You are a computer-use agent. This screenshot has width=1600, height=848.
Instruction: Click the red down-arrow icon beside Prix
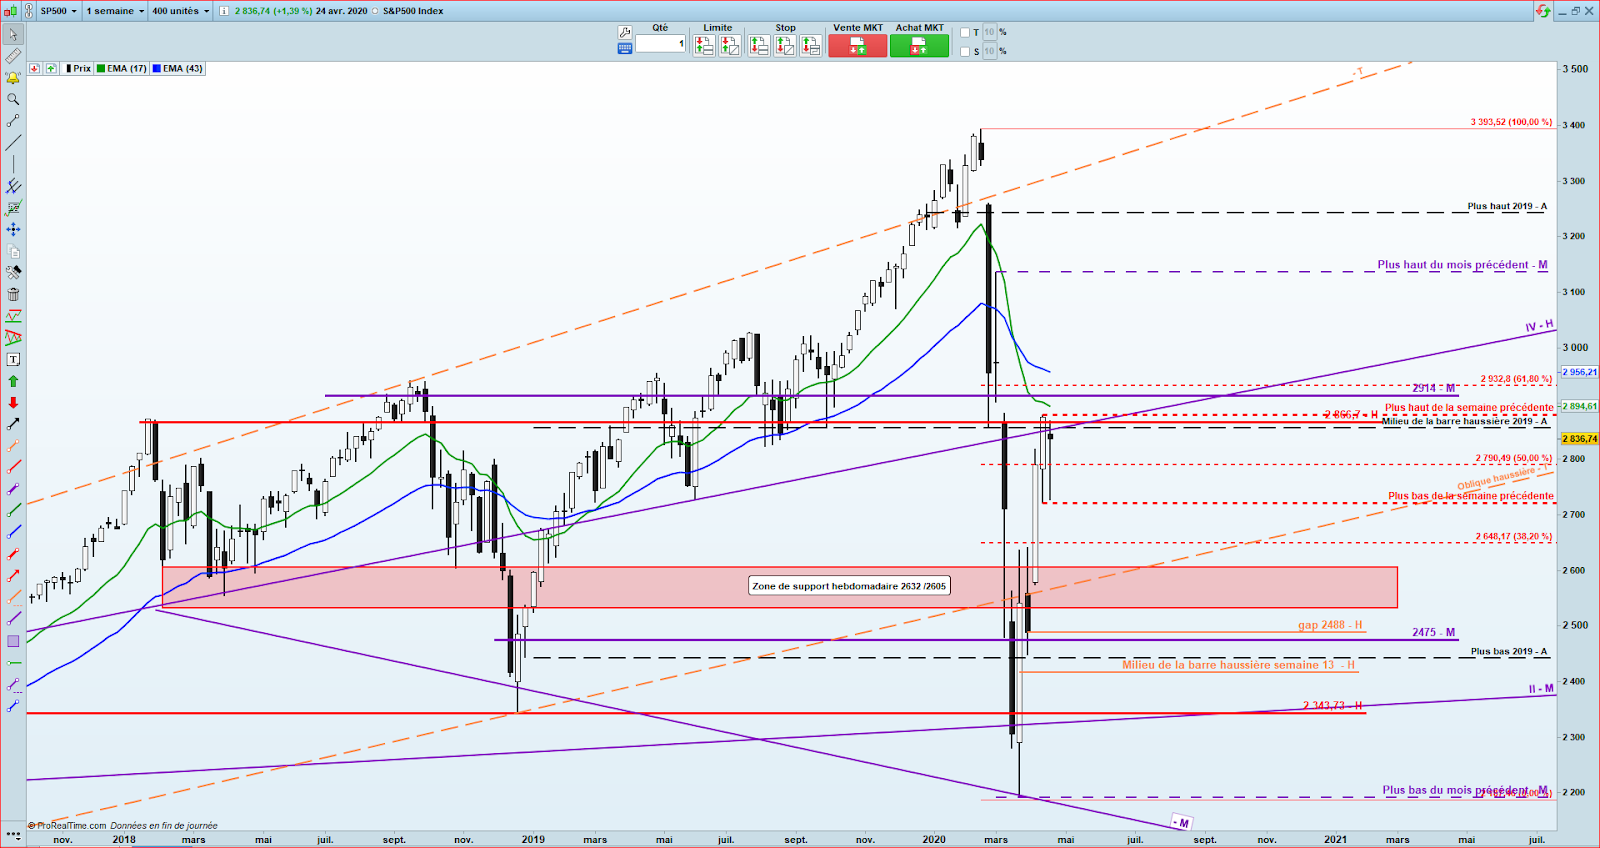[x=35, y=69]
